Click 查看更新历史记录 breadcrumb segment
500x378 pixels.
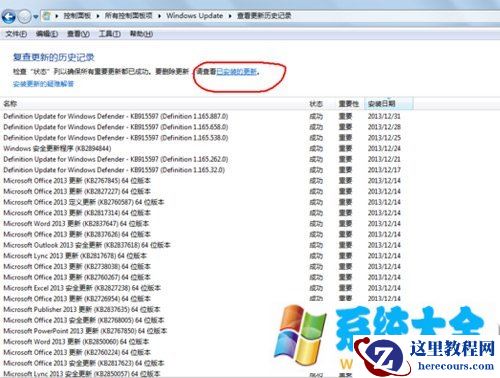(264, 16)
